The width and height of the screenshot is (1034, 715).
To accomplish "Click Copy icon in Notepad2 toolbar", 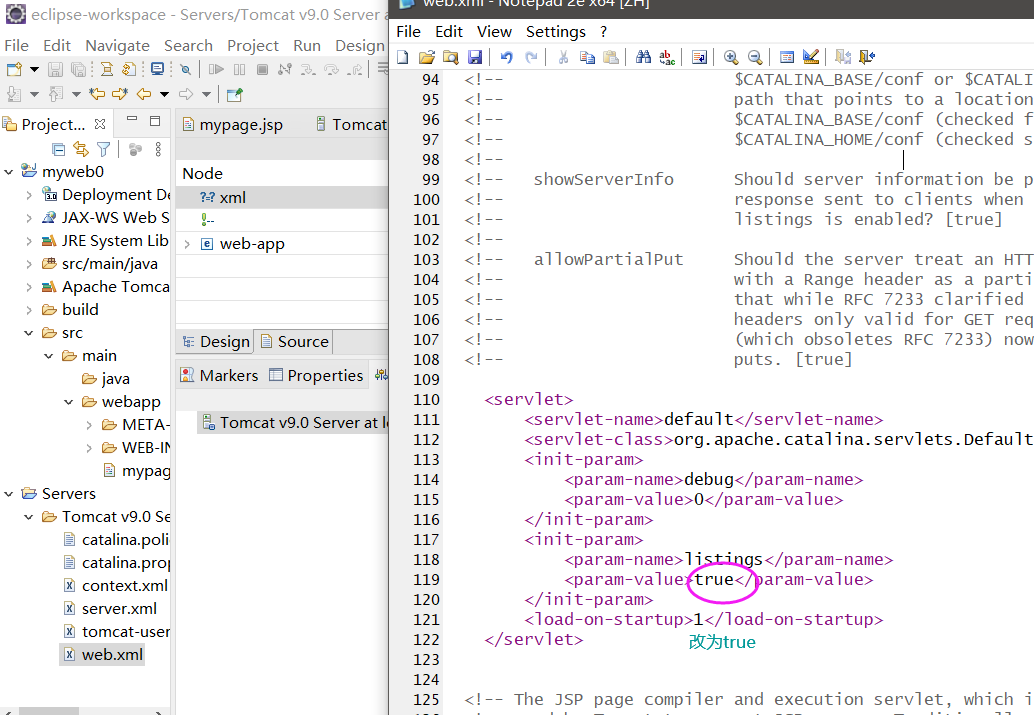I will point(587,57).
